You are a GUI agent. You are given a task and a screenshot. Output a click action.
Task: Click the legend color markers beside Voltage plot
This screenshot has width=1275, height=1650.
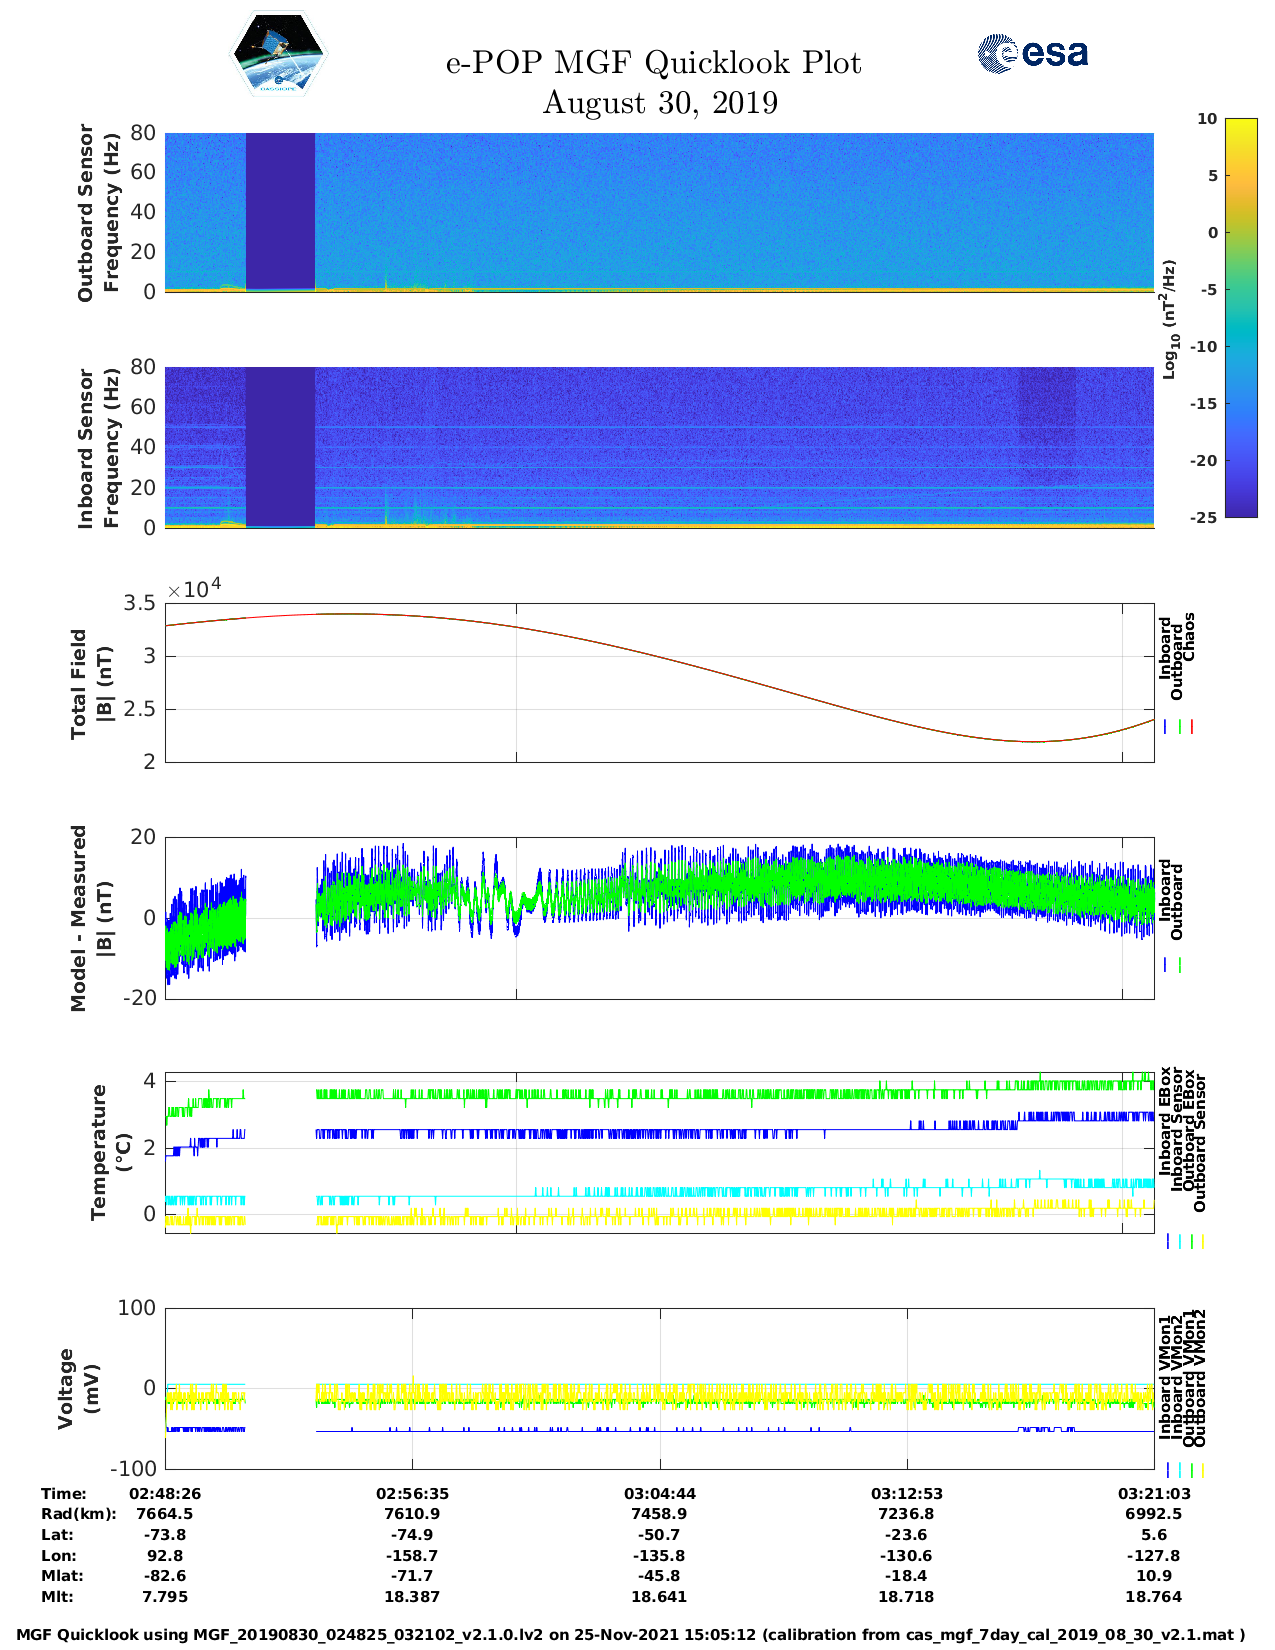1184,1470
